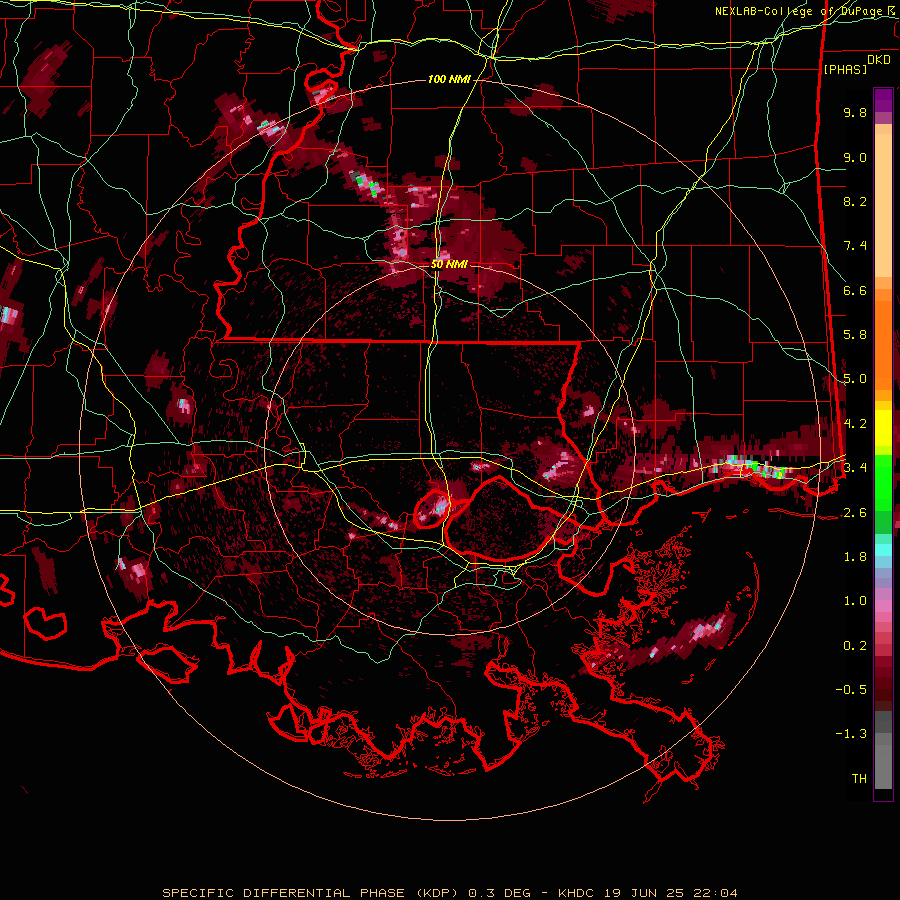This screenshot has width=900, height=900.
Task: Click the 0.2 legend value
Action: pyautogui.click(x=855, y=646)
